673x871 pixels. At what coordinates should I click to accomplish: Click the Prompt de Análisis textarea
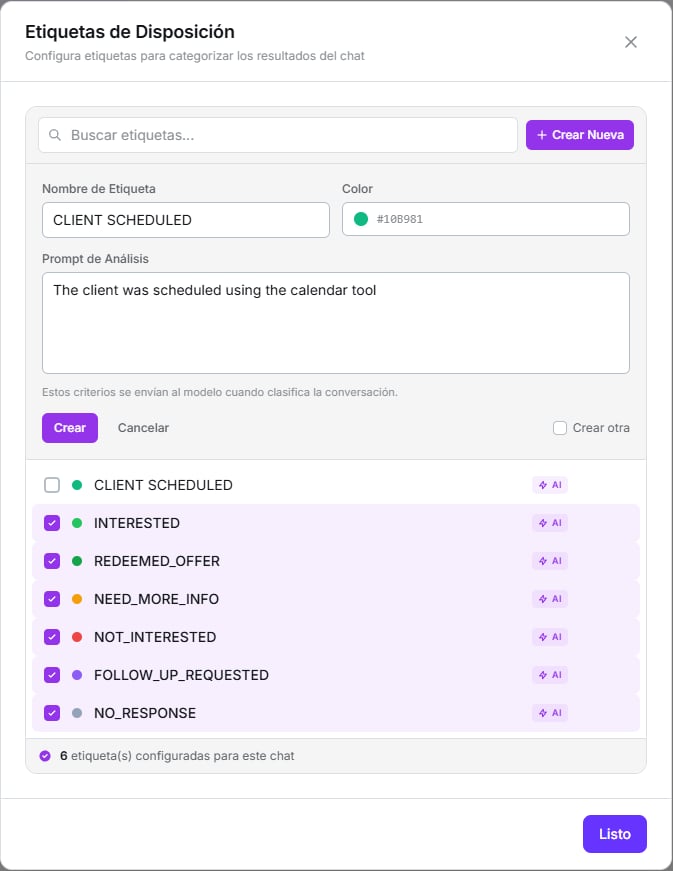click(335, 323)
